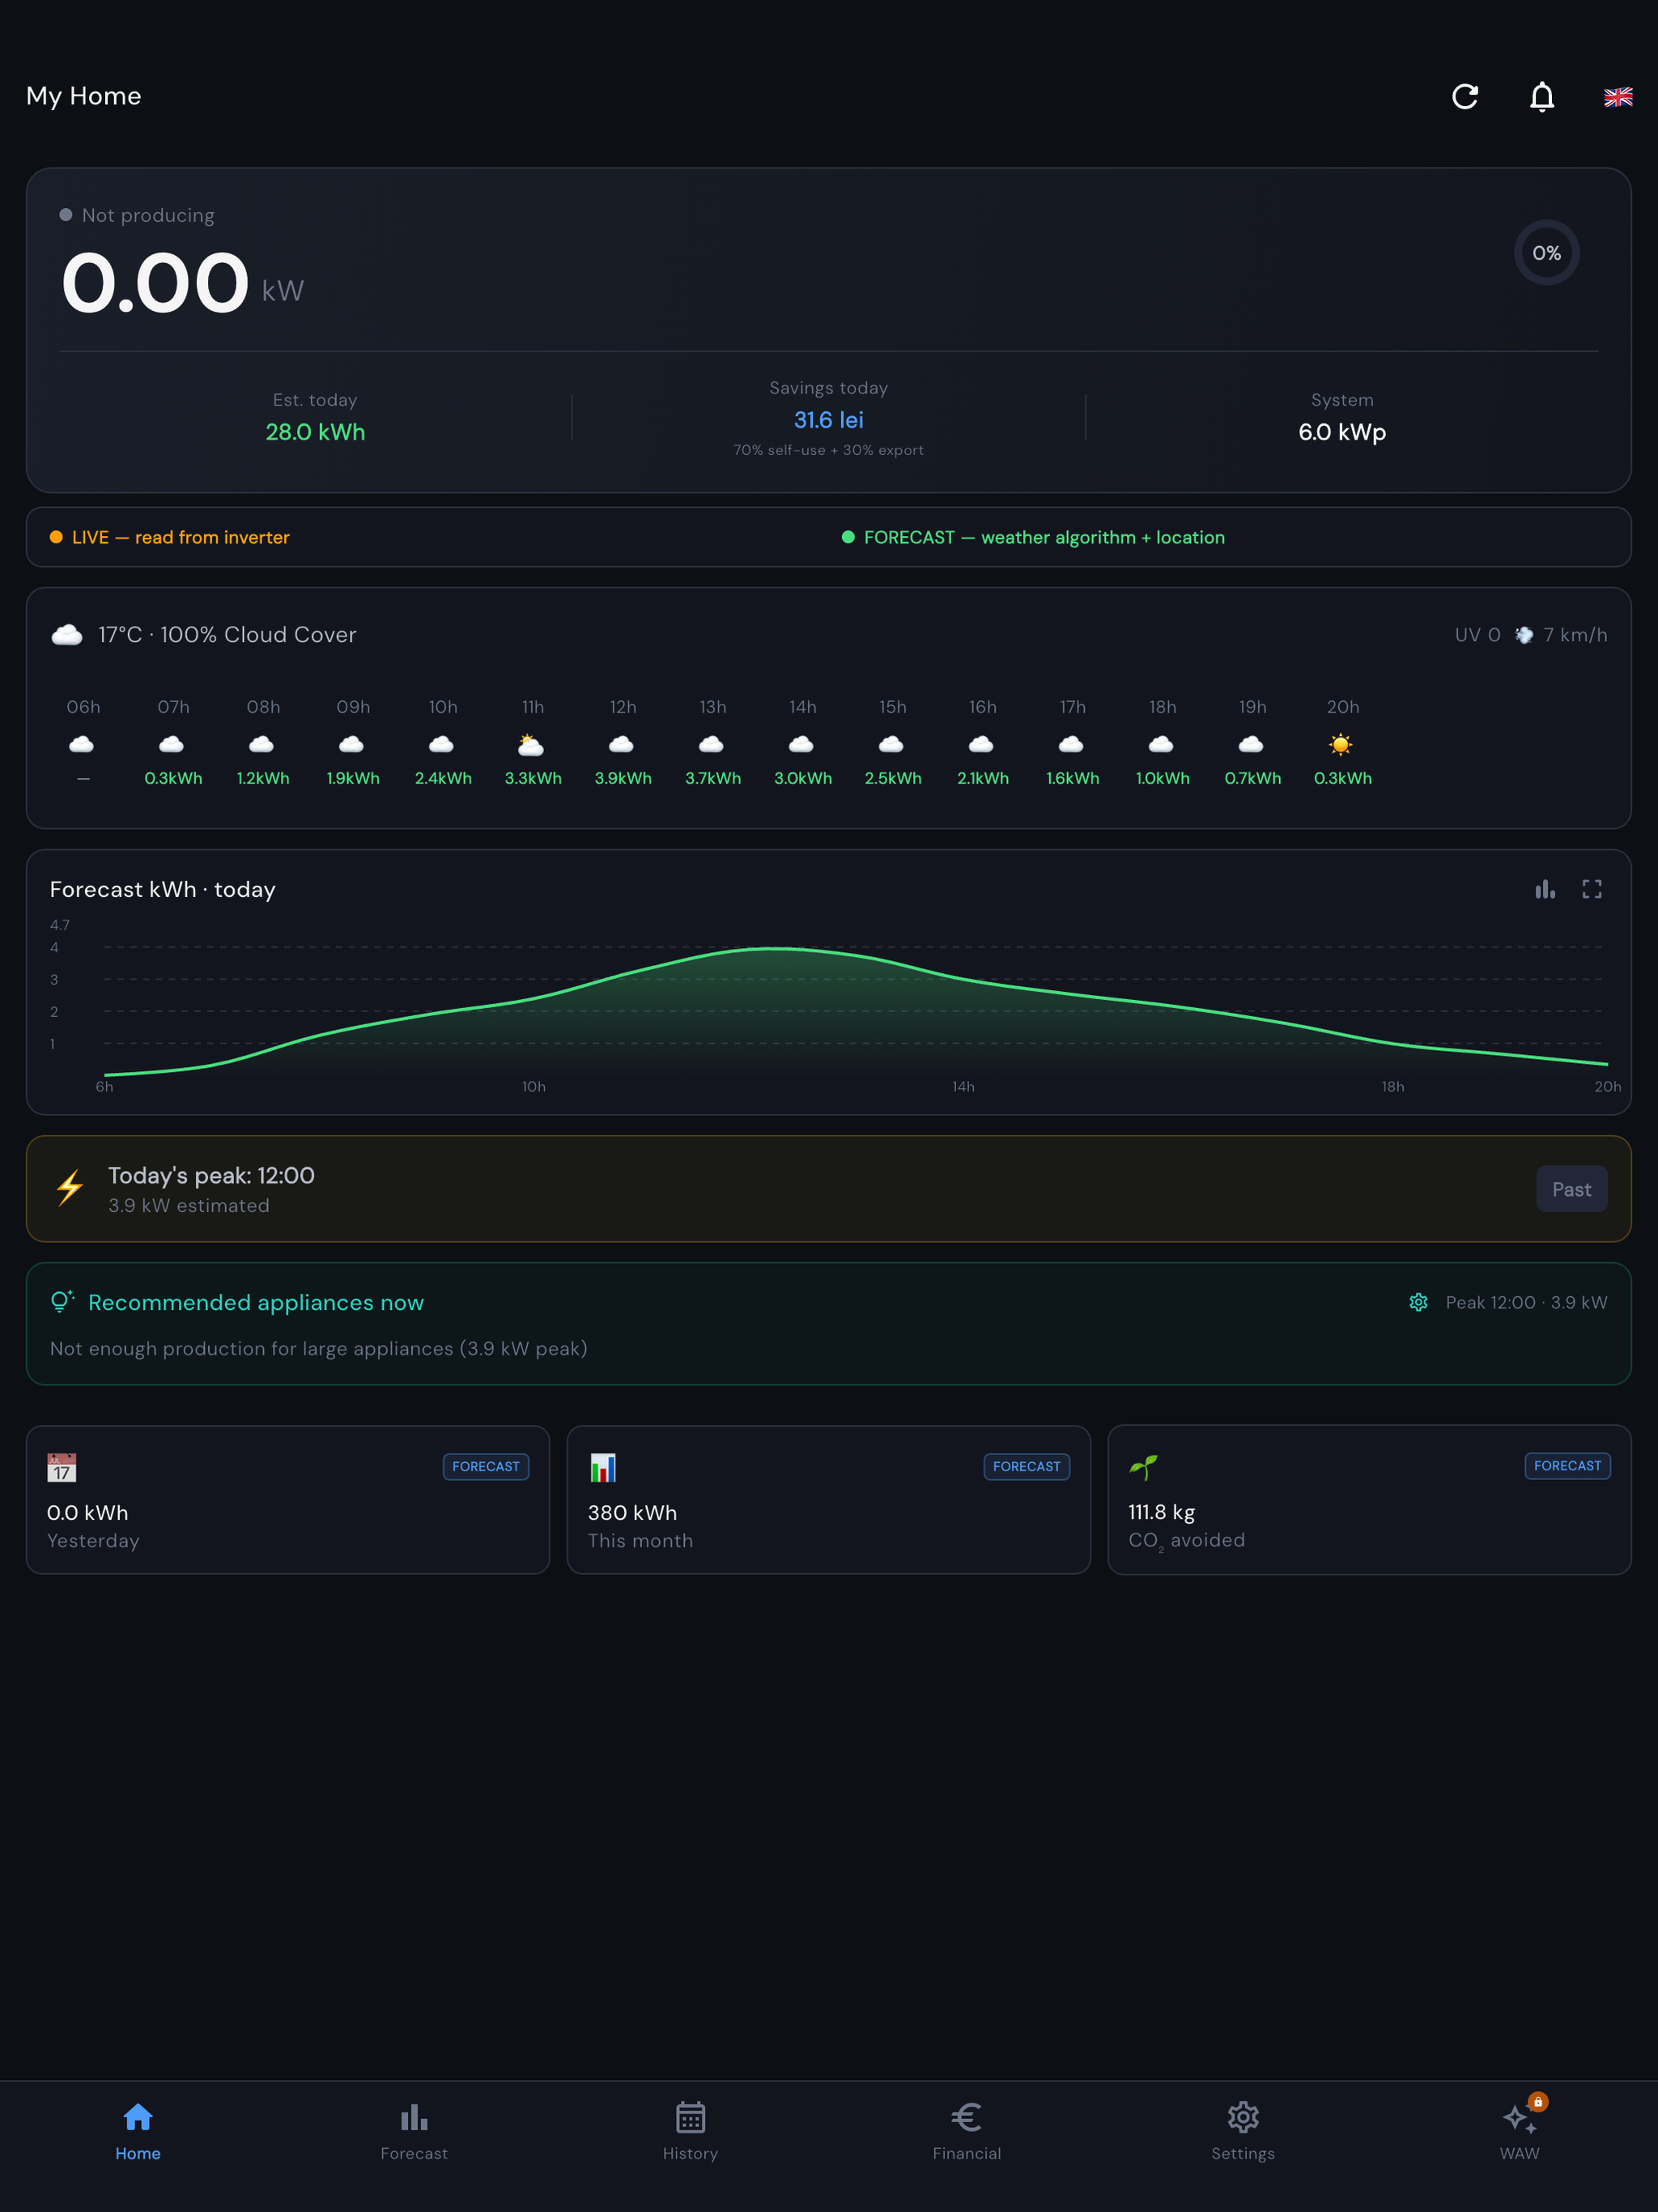Select 09h cloud forecast icon
Viewport: 1658px width, 2212px height.
[x=352, y=744]
